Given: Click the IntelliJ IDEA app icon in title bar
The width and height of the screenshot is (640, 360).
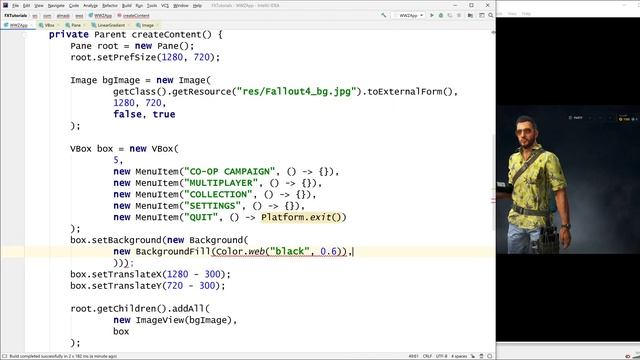Looking at the screenshot, I should [5, 5].
